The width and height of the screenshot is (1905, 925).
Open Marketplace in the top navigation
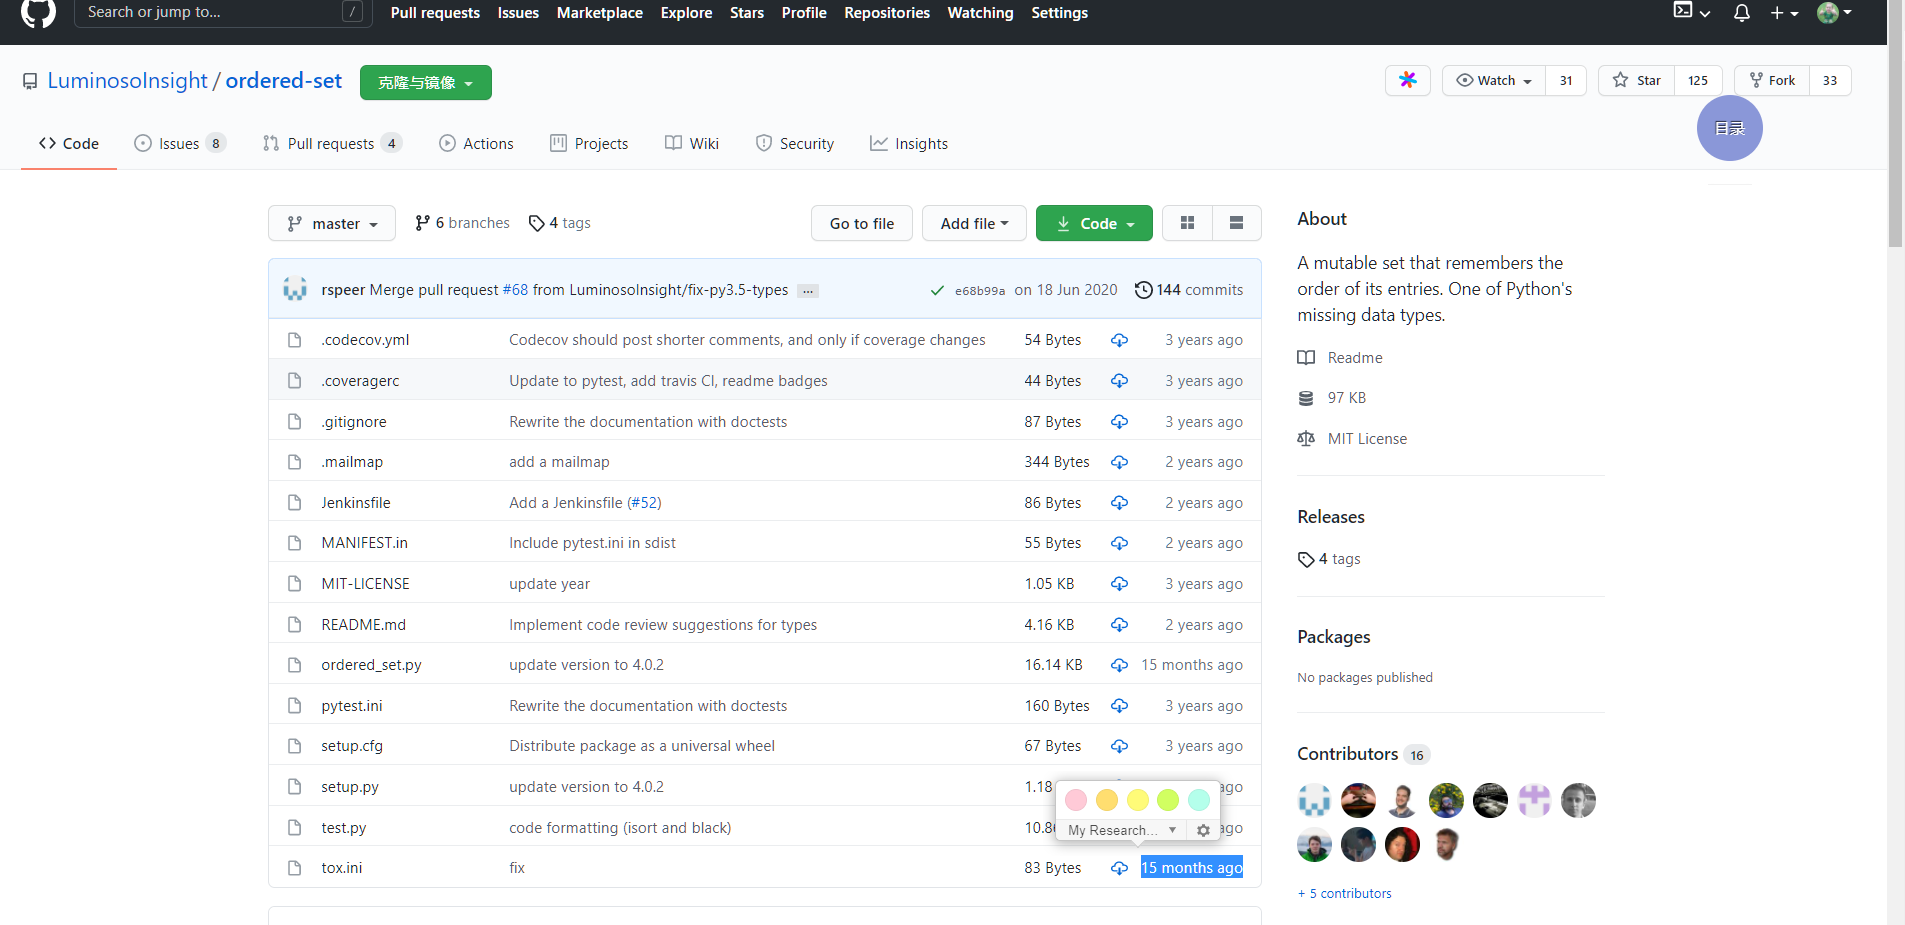600,13
